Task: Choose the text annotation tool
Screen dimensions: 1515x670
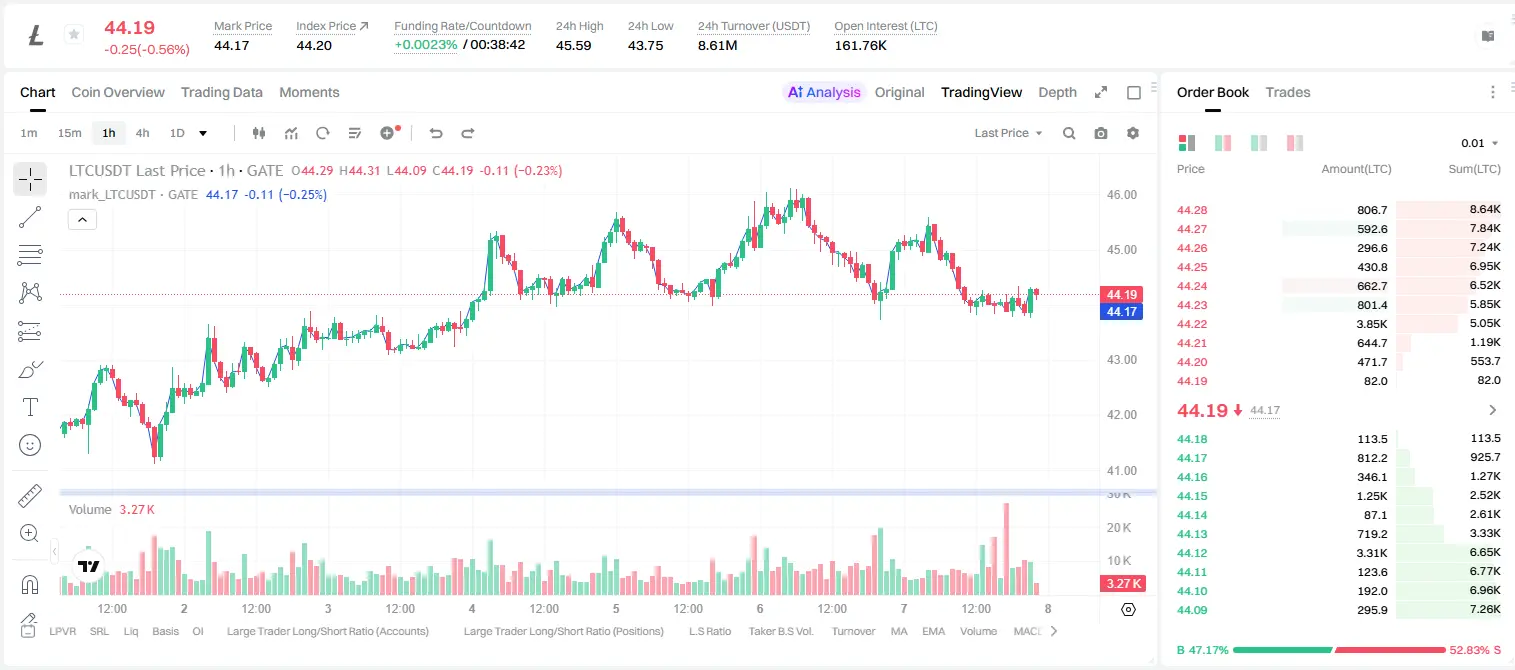Action: [x=30, y=407]
